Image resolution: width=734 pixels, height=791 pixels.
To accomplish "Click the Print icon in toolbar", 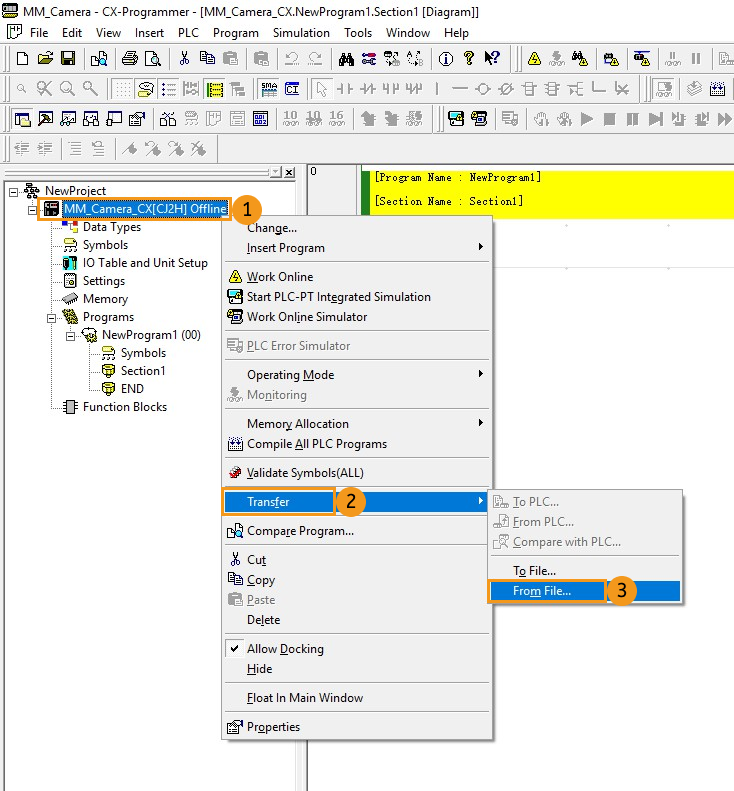I will tap(129, 59).
